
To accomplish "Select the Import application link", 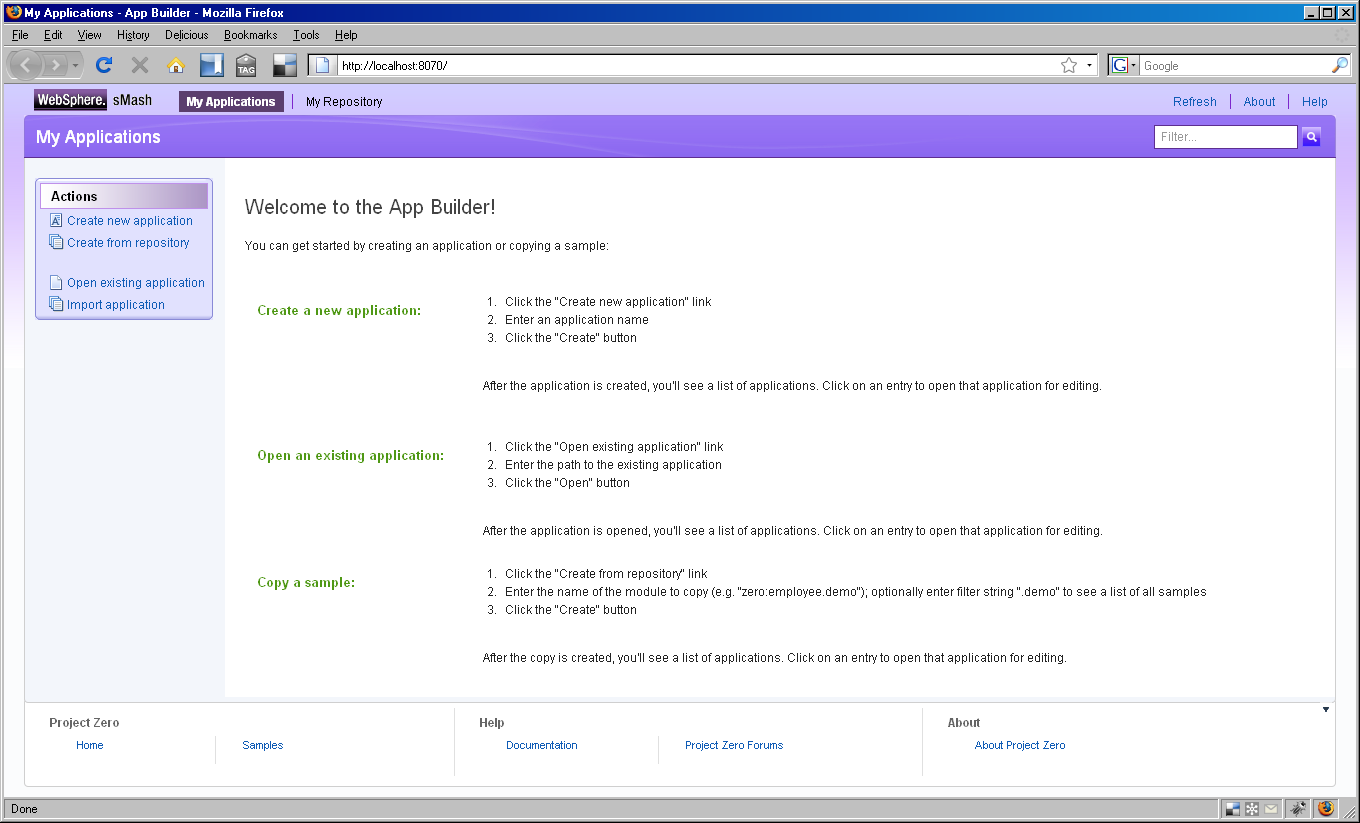I will tap(116, 305).
